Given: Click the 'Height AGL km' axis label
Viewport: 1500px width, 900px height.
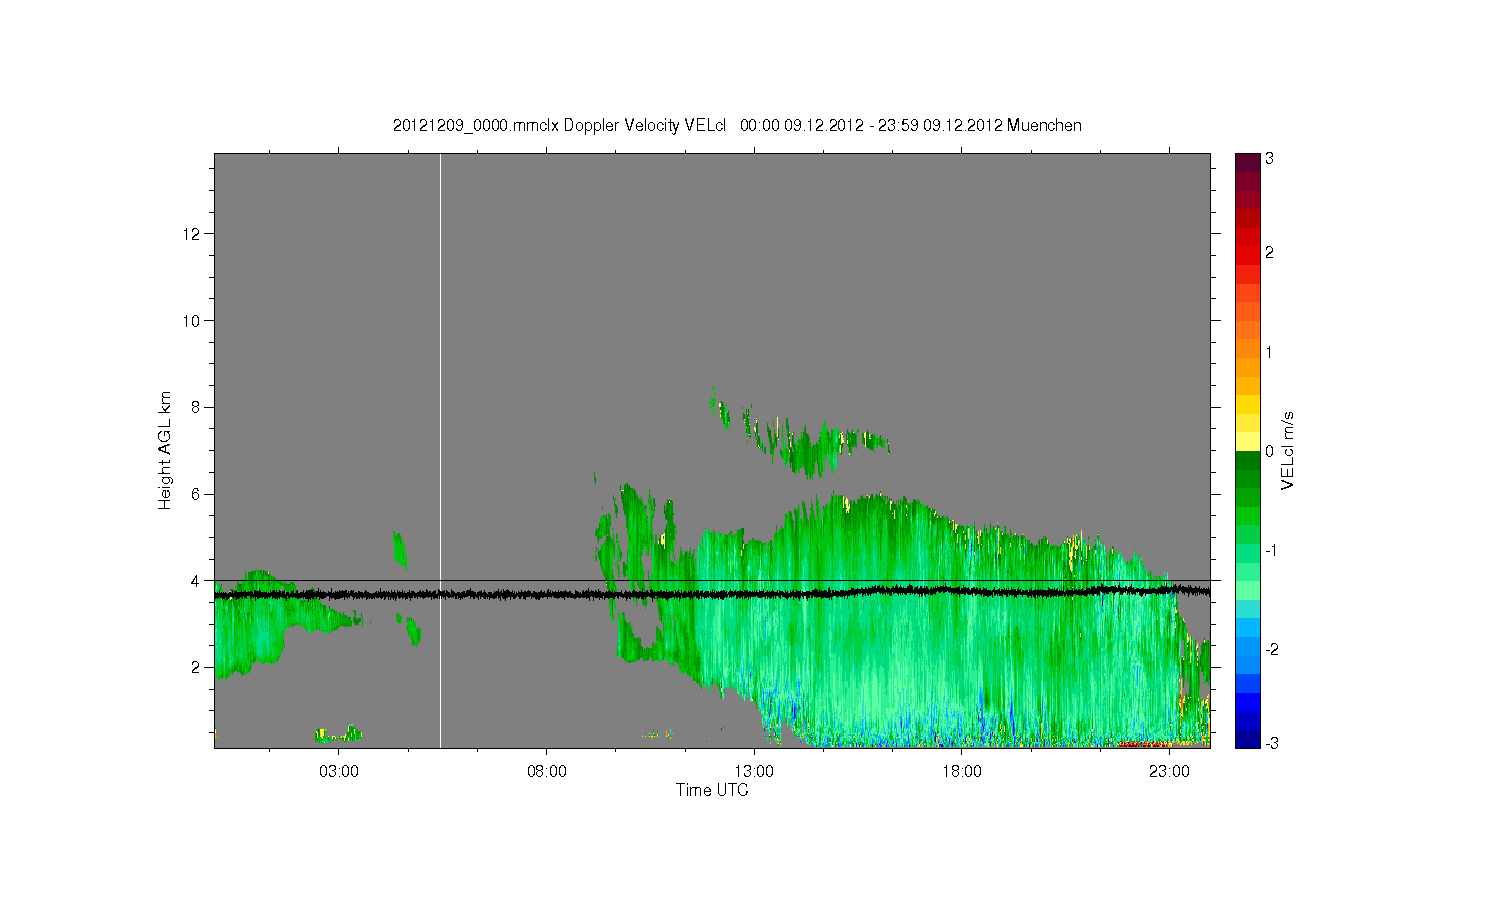Looking at the screenshot, I should point(165,450).
